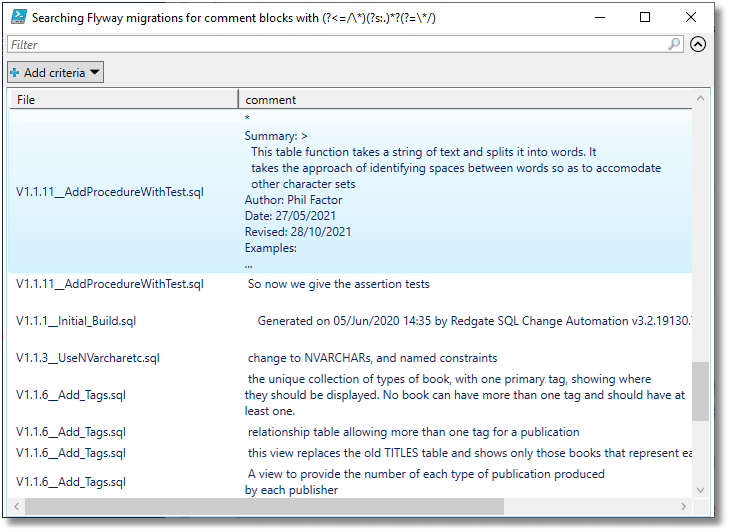Click the horizontal scrollbar right arrow
Image resolution: width=729 pixels, height=532 pixels.
pyautogui.click(x=683, y=506)
